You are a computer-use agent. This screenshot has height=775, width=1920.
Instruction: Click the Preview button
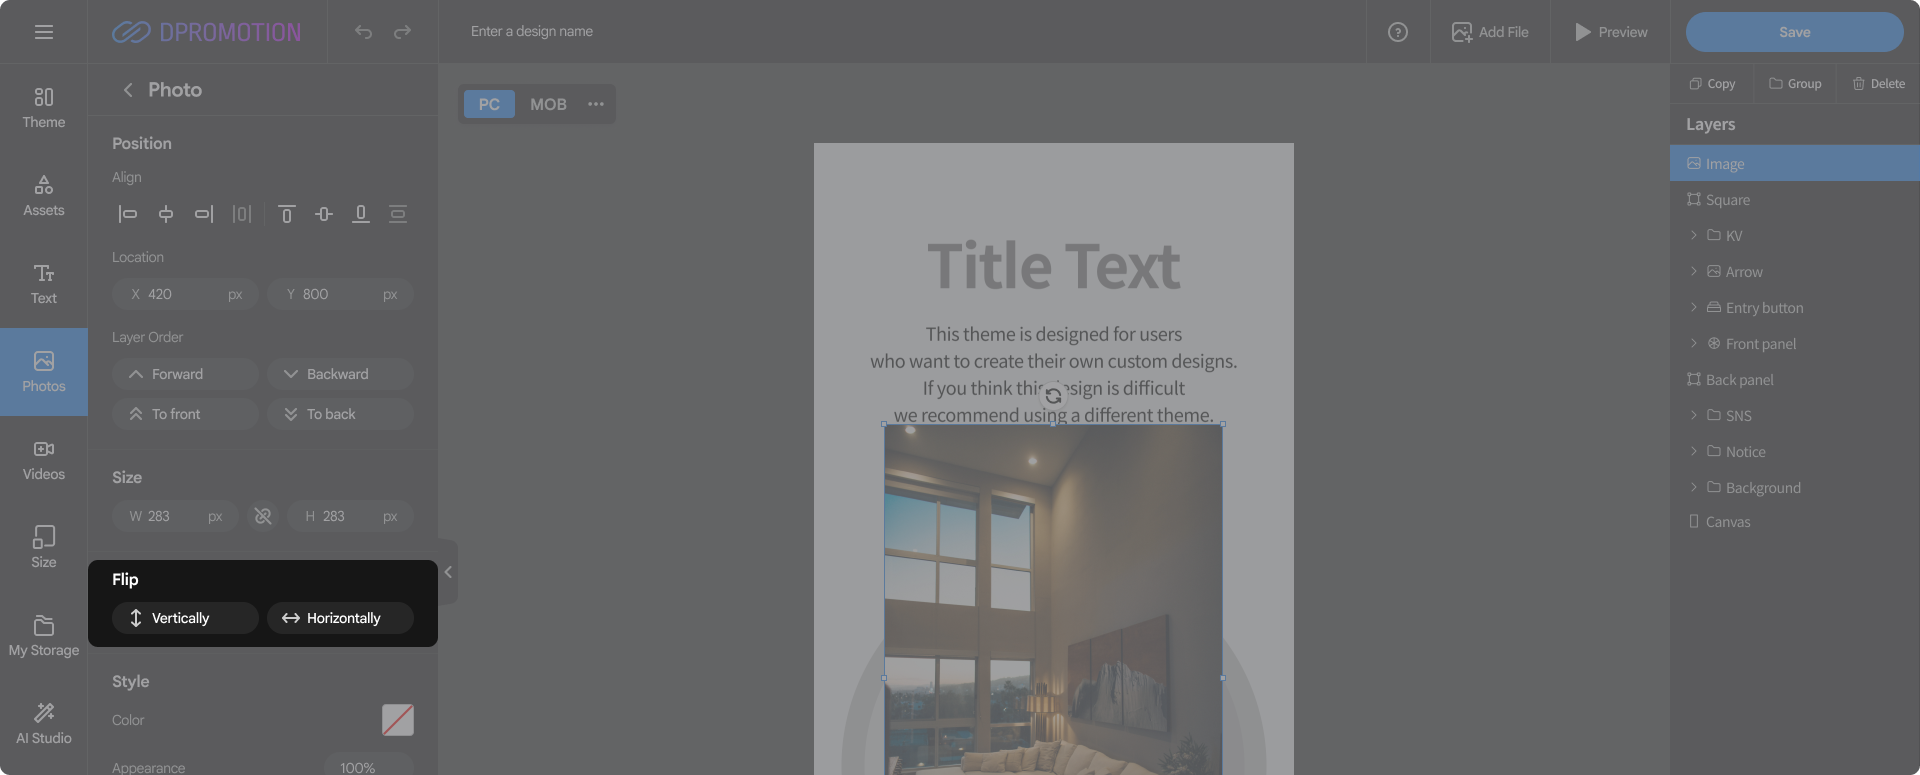pos(1611,32)
